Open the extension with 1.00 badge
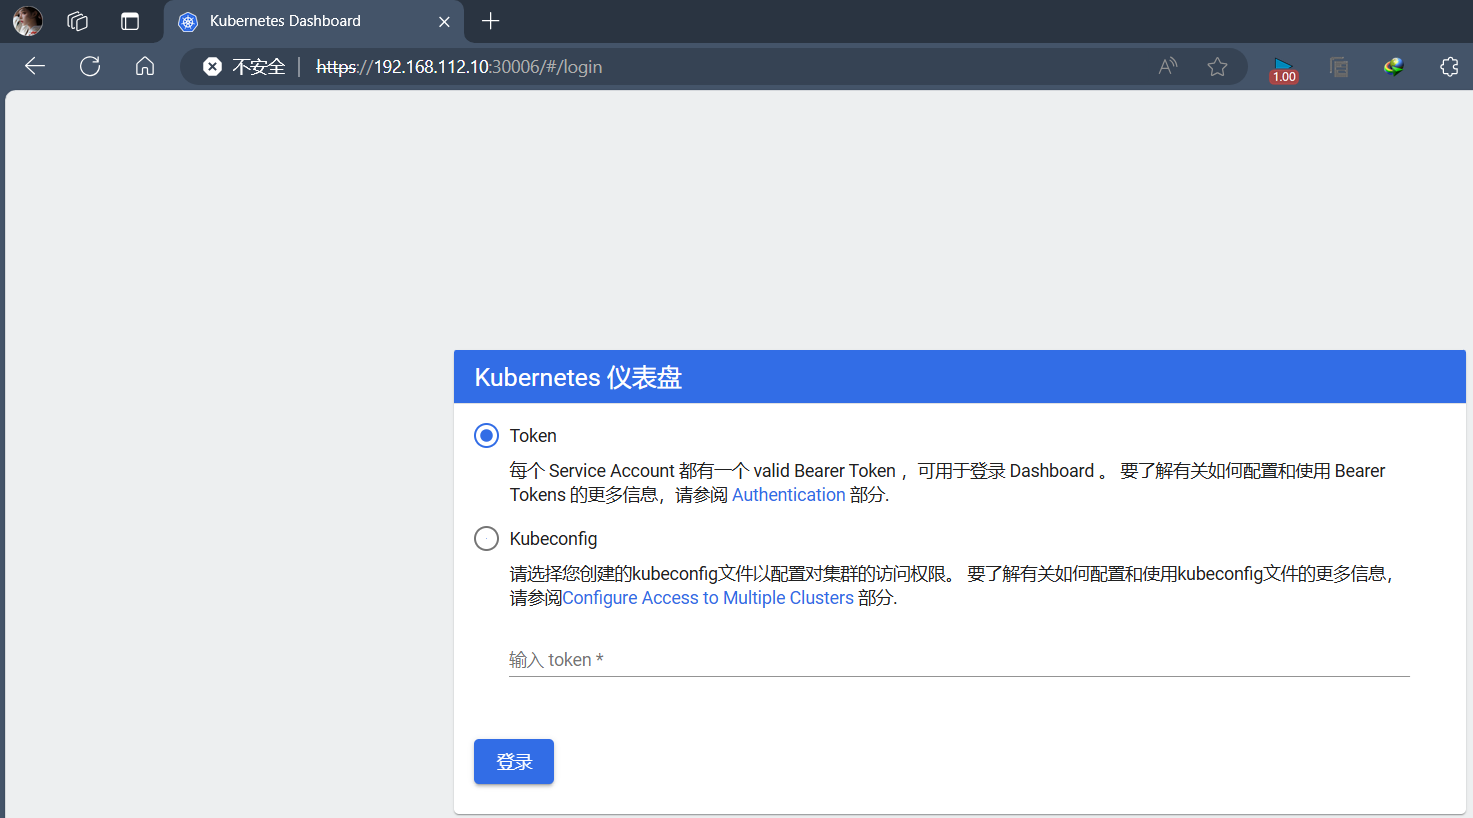This screenshot has width=1473, height=818. (x=1284, y=69)
